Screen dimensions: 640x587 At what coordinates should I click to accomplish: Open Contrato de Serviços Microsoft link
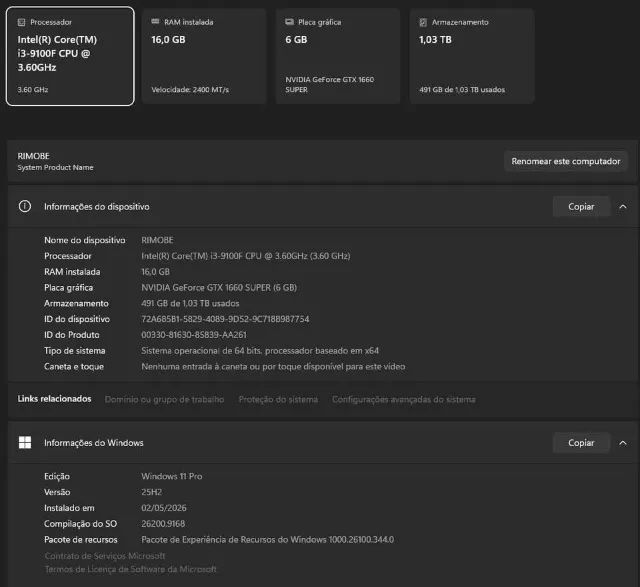pyautogui.click(x=105, y=556)
